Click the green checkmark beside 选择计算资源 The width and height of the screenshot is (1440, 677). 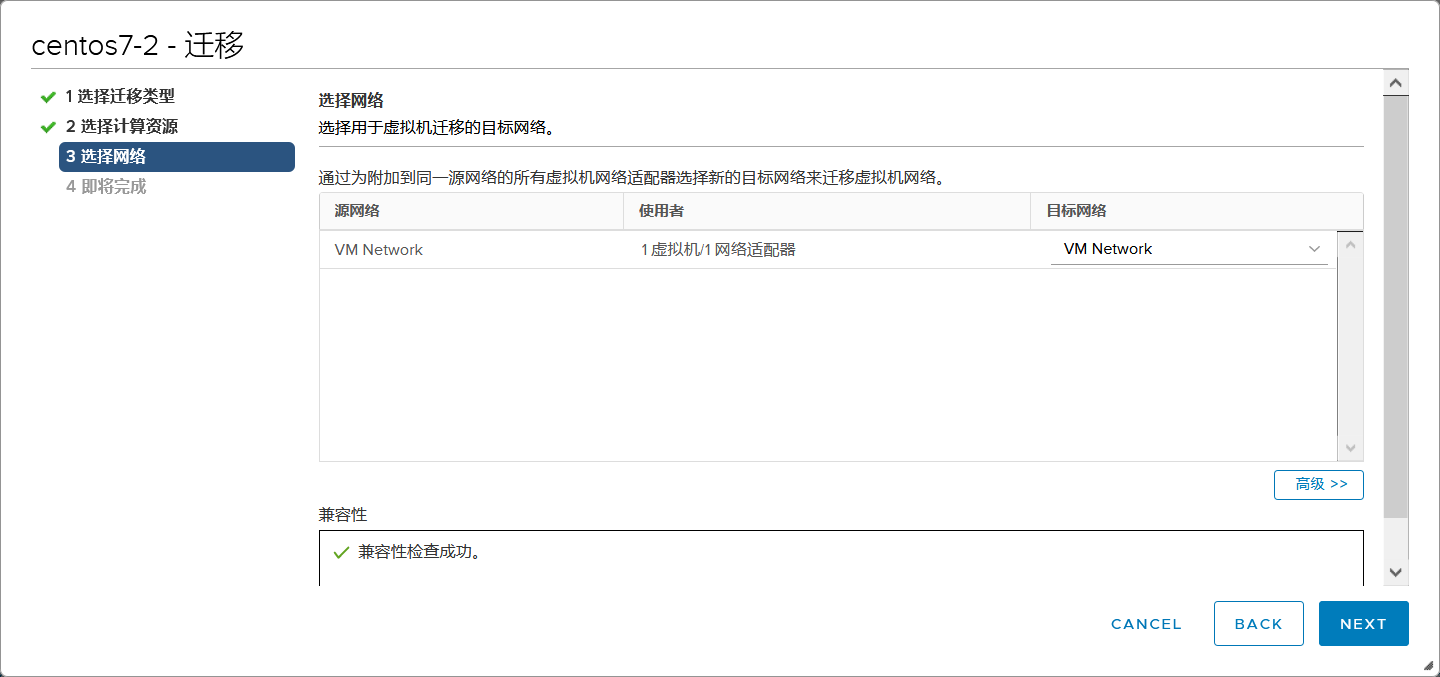tap(47, 127)
